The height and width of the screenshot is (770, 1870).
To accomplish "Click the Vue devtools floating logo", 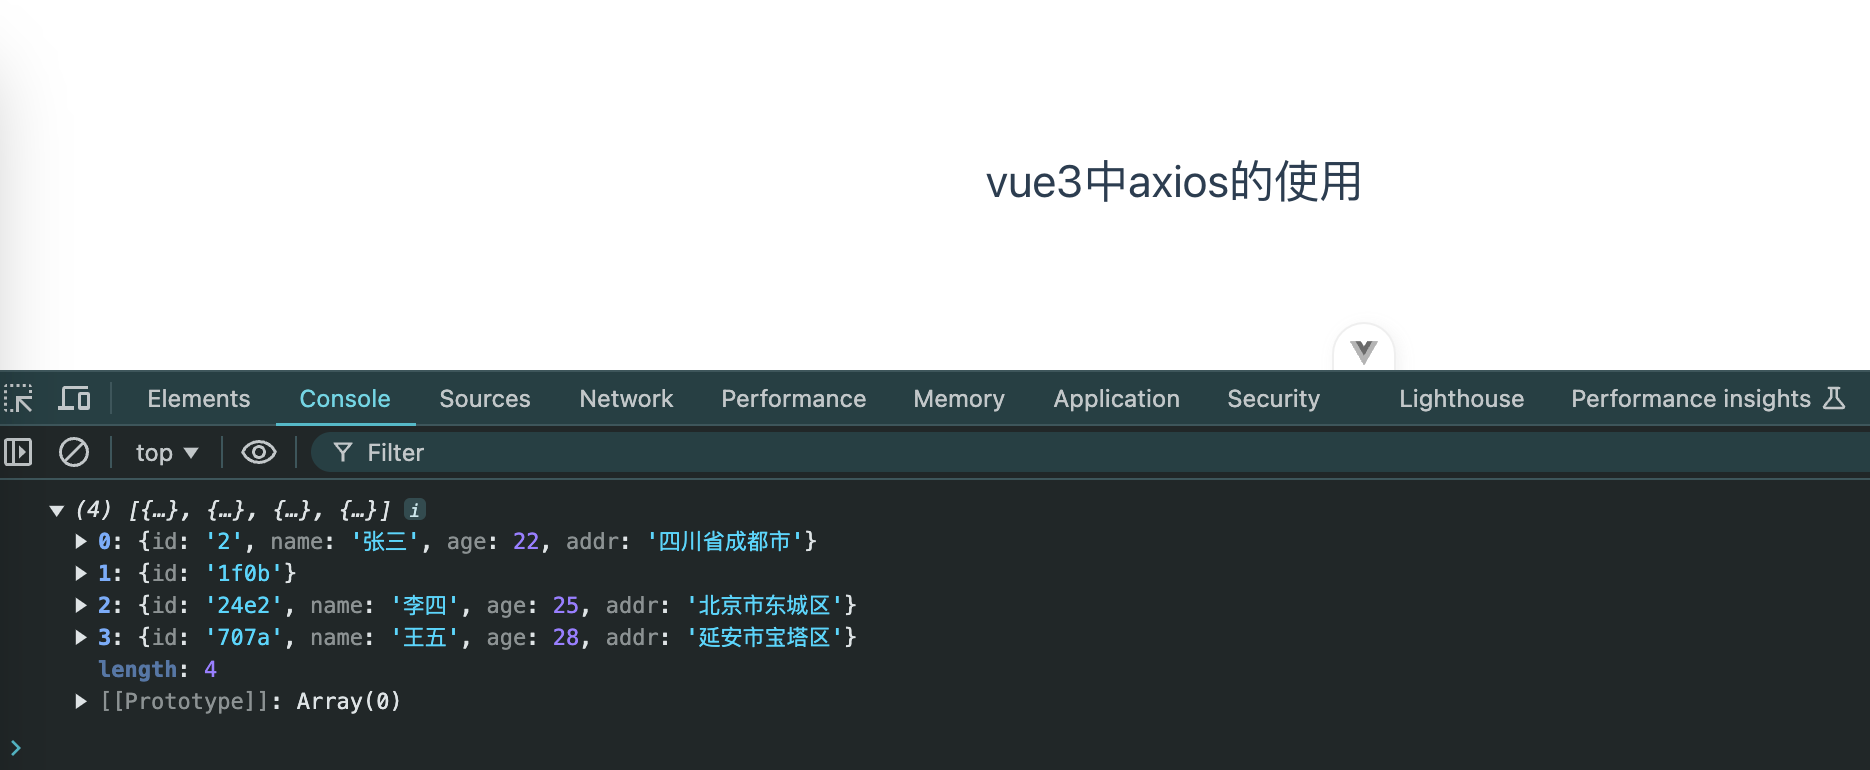I will 1363,351.
